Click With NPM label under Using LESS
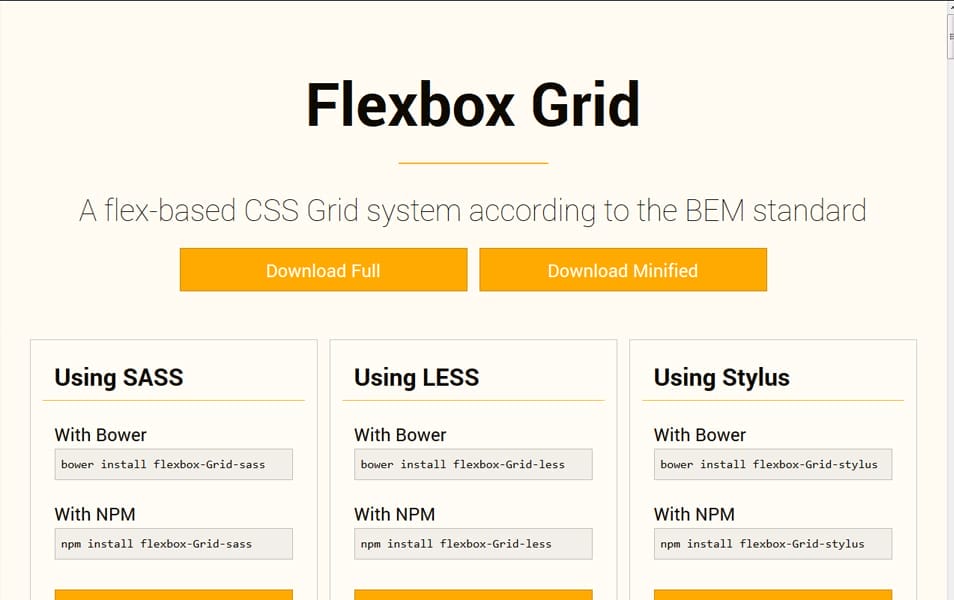 395,514
